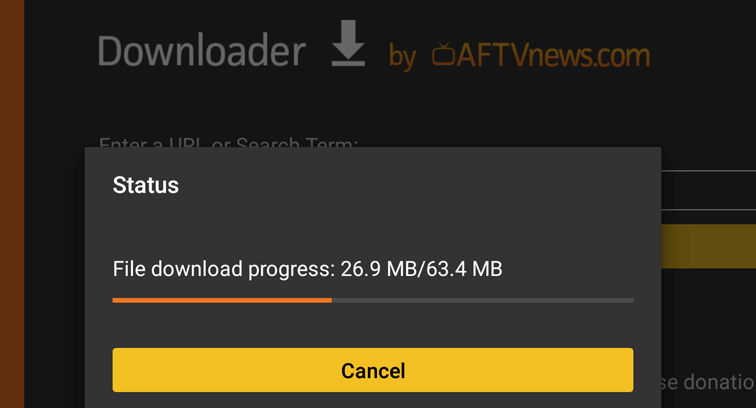Click the Downloader title text
The image size is (756, 408).
tap(201, 51)
